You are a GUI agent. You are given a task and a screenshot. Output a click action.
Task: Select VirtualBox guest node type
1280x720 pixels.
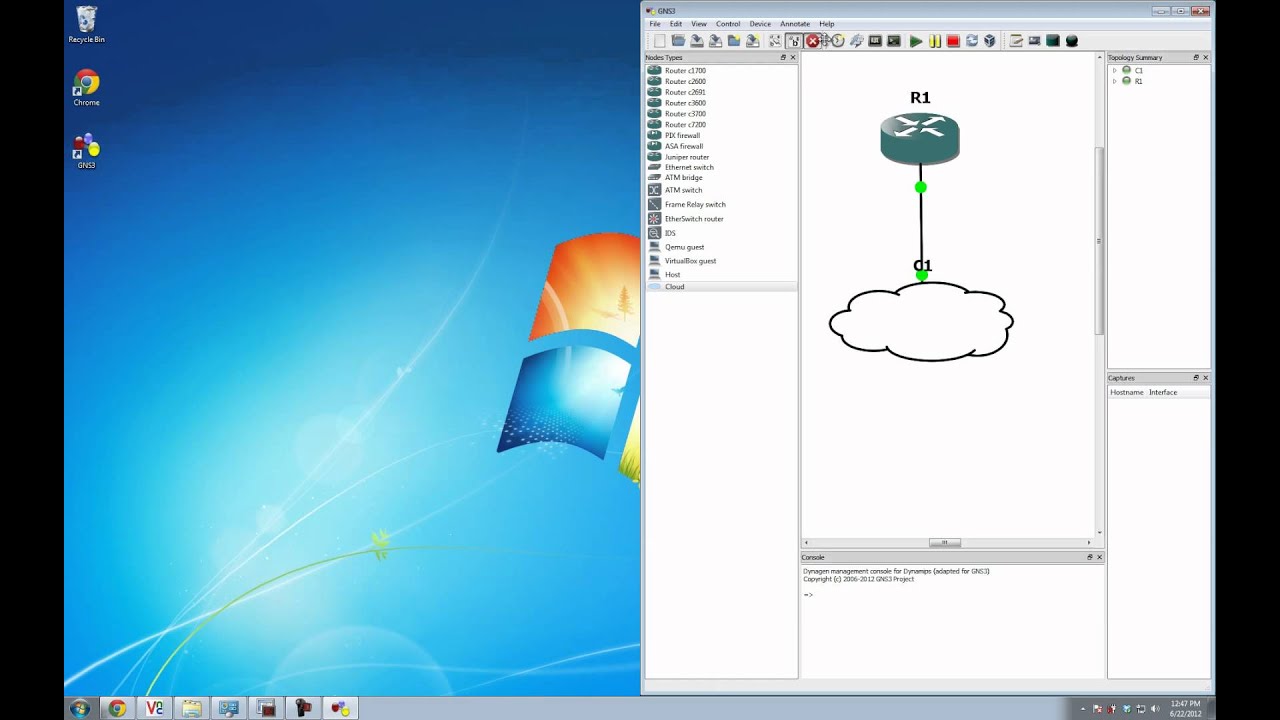tap(721, 261)
